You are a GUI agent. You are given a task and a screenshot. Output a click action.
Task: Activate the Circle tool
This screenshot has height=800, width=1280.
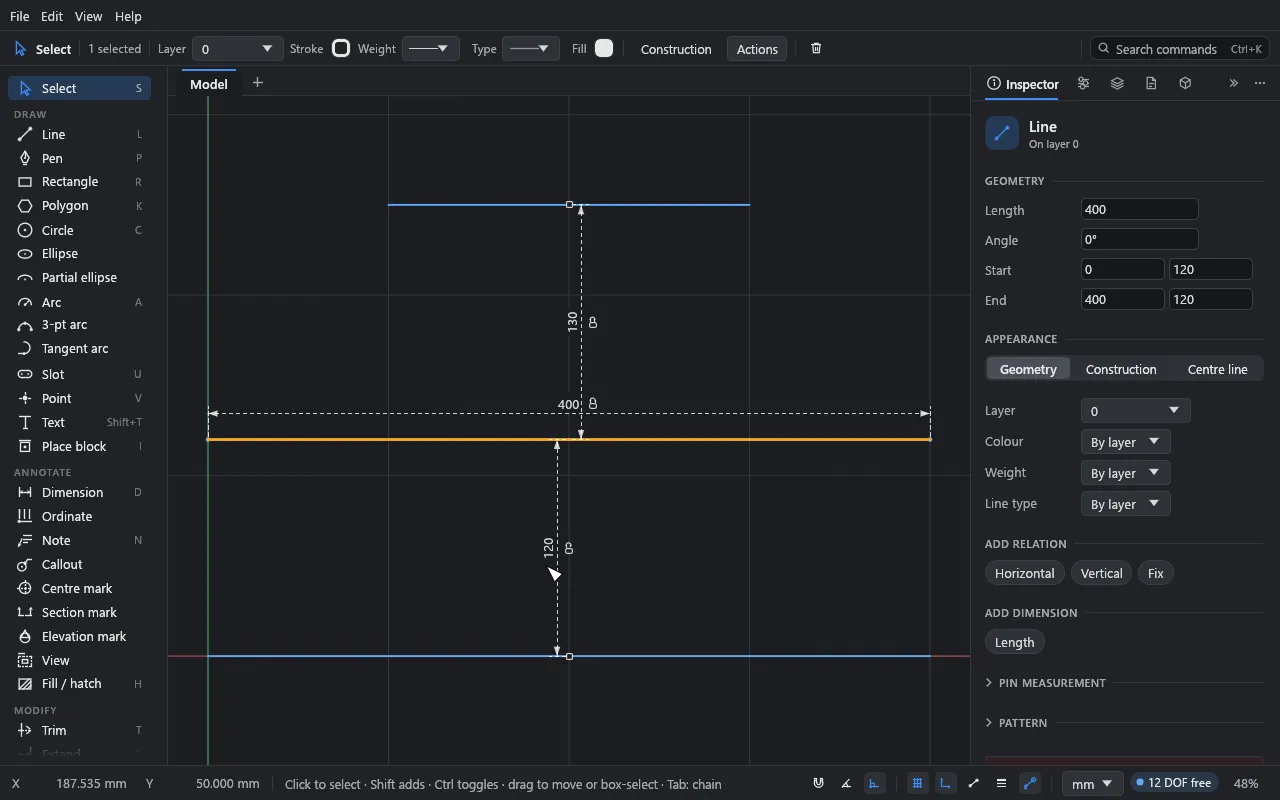click(80, 230)
